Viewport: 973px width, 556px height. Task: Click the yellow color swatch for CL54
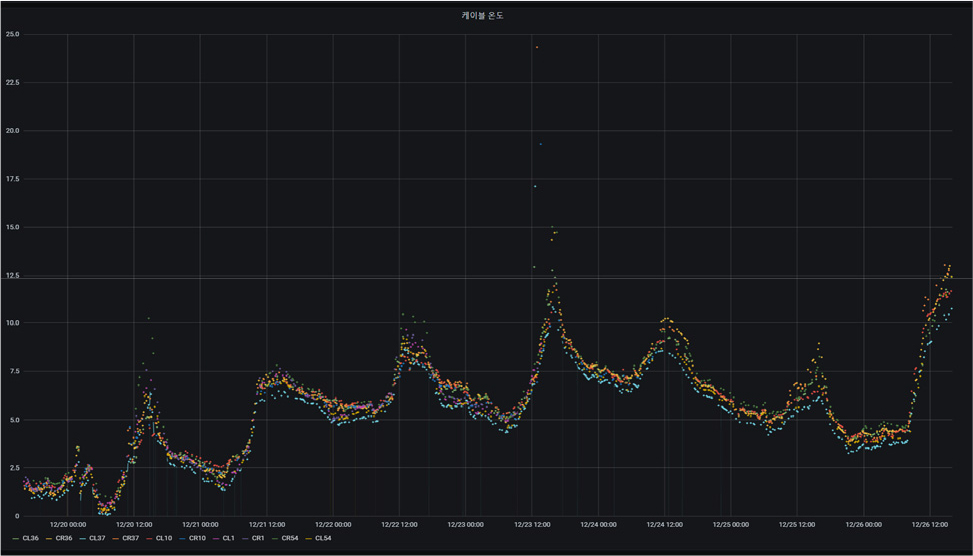[x=308, y=539]
